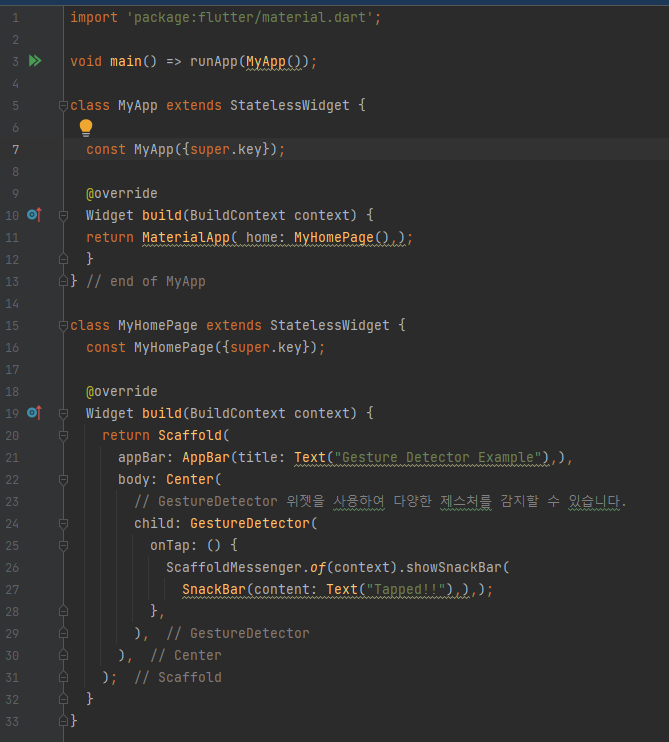The height and width of the screenshot is (742, 669).
Task: Click fold end marker on line 33
Action: coord(63,722)
